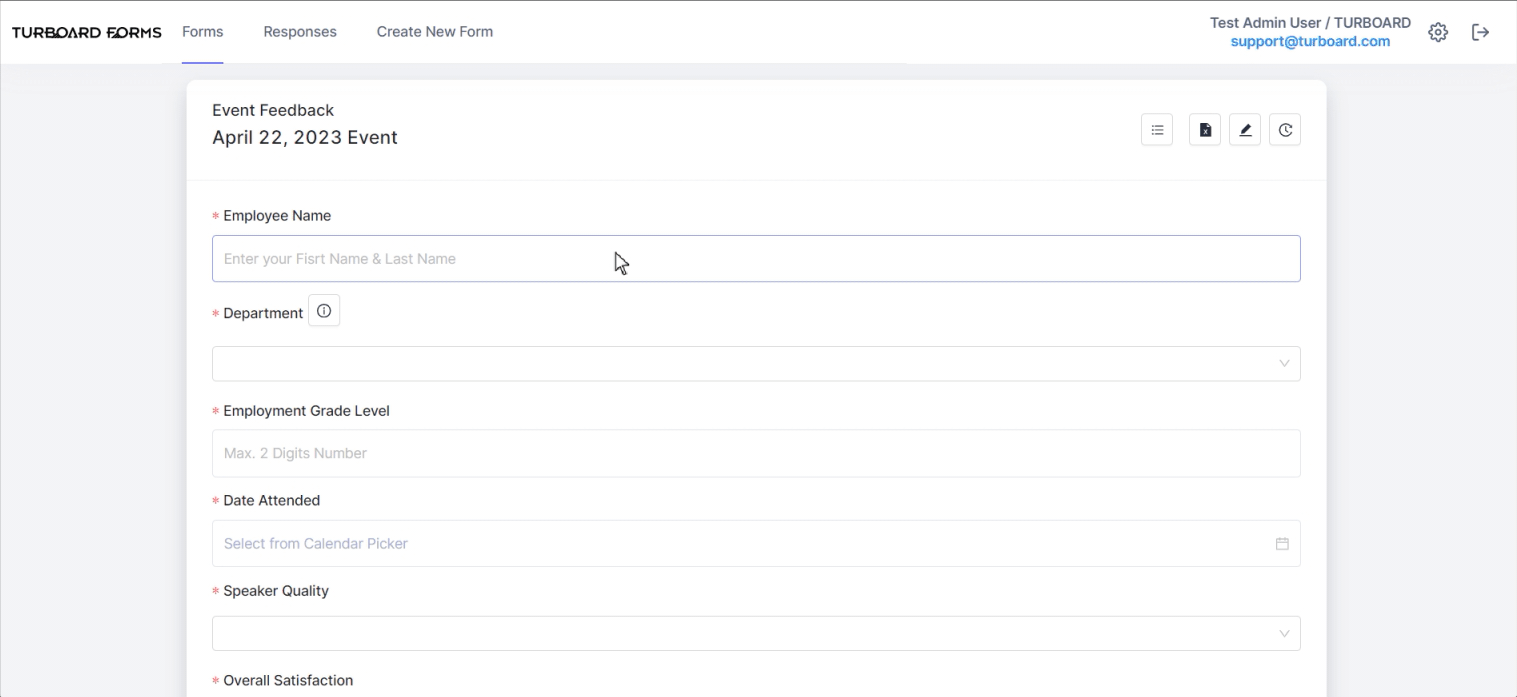The width and height of the screenshot is (1517, 697).
Task: Click the "Speaker Quality" label
Action: tap(276, 591)
